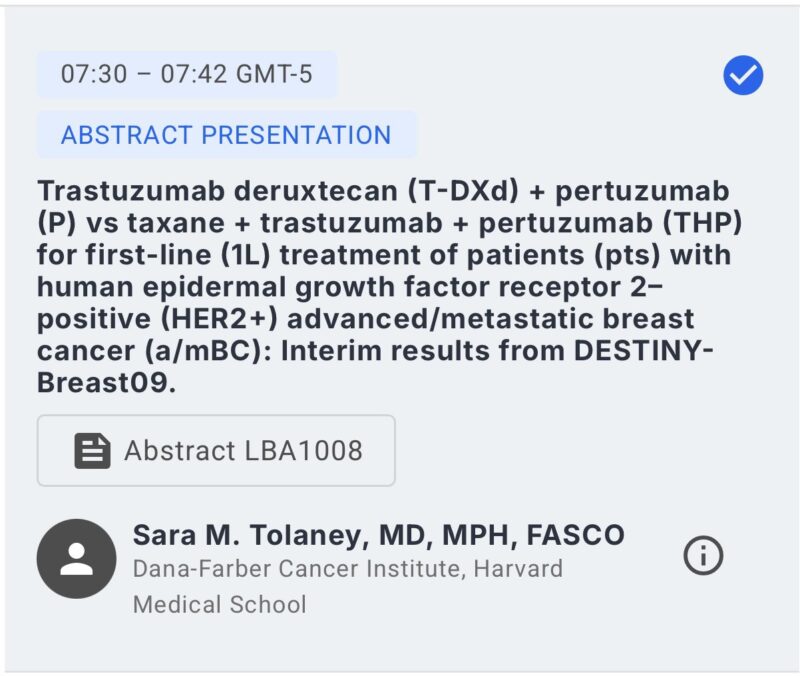Open Sara M. Tolaney, MD, MPH, FASCO profile
The width and height of the screenshot is (800, 676).
coord(379,535)
